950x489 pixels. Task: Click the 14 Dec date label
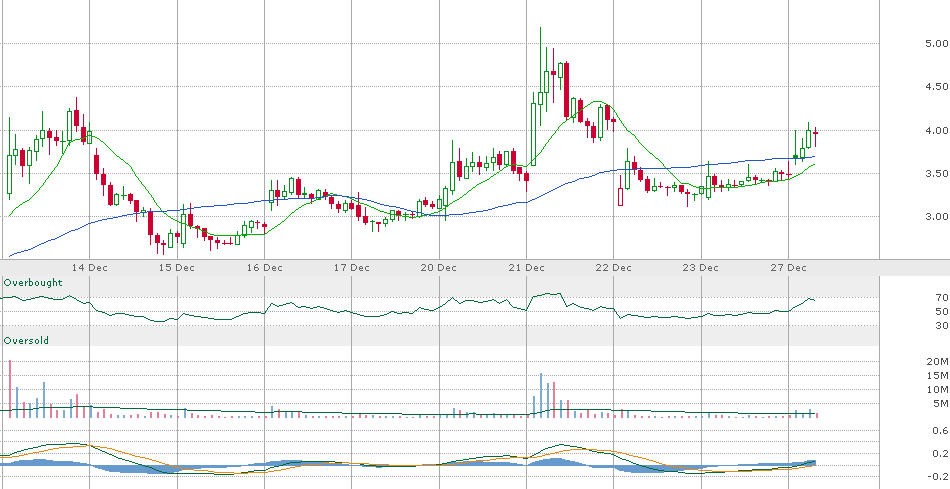[90, 268]
